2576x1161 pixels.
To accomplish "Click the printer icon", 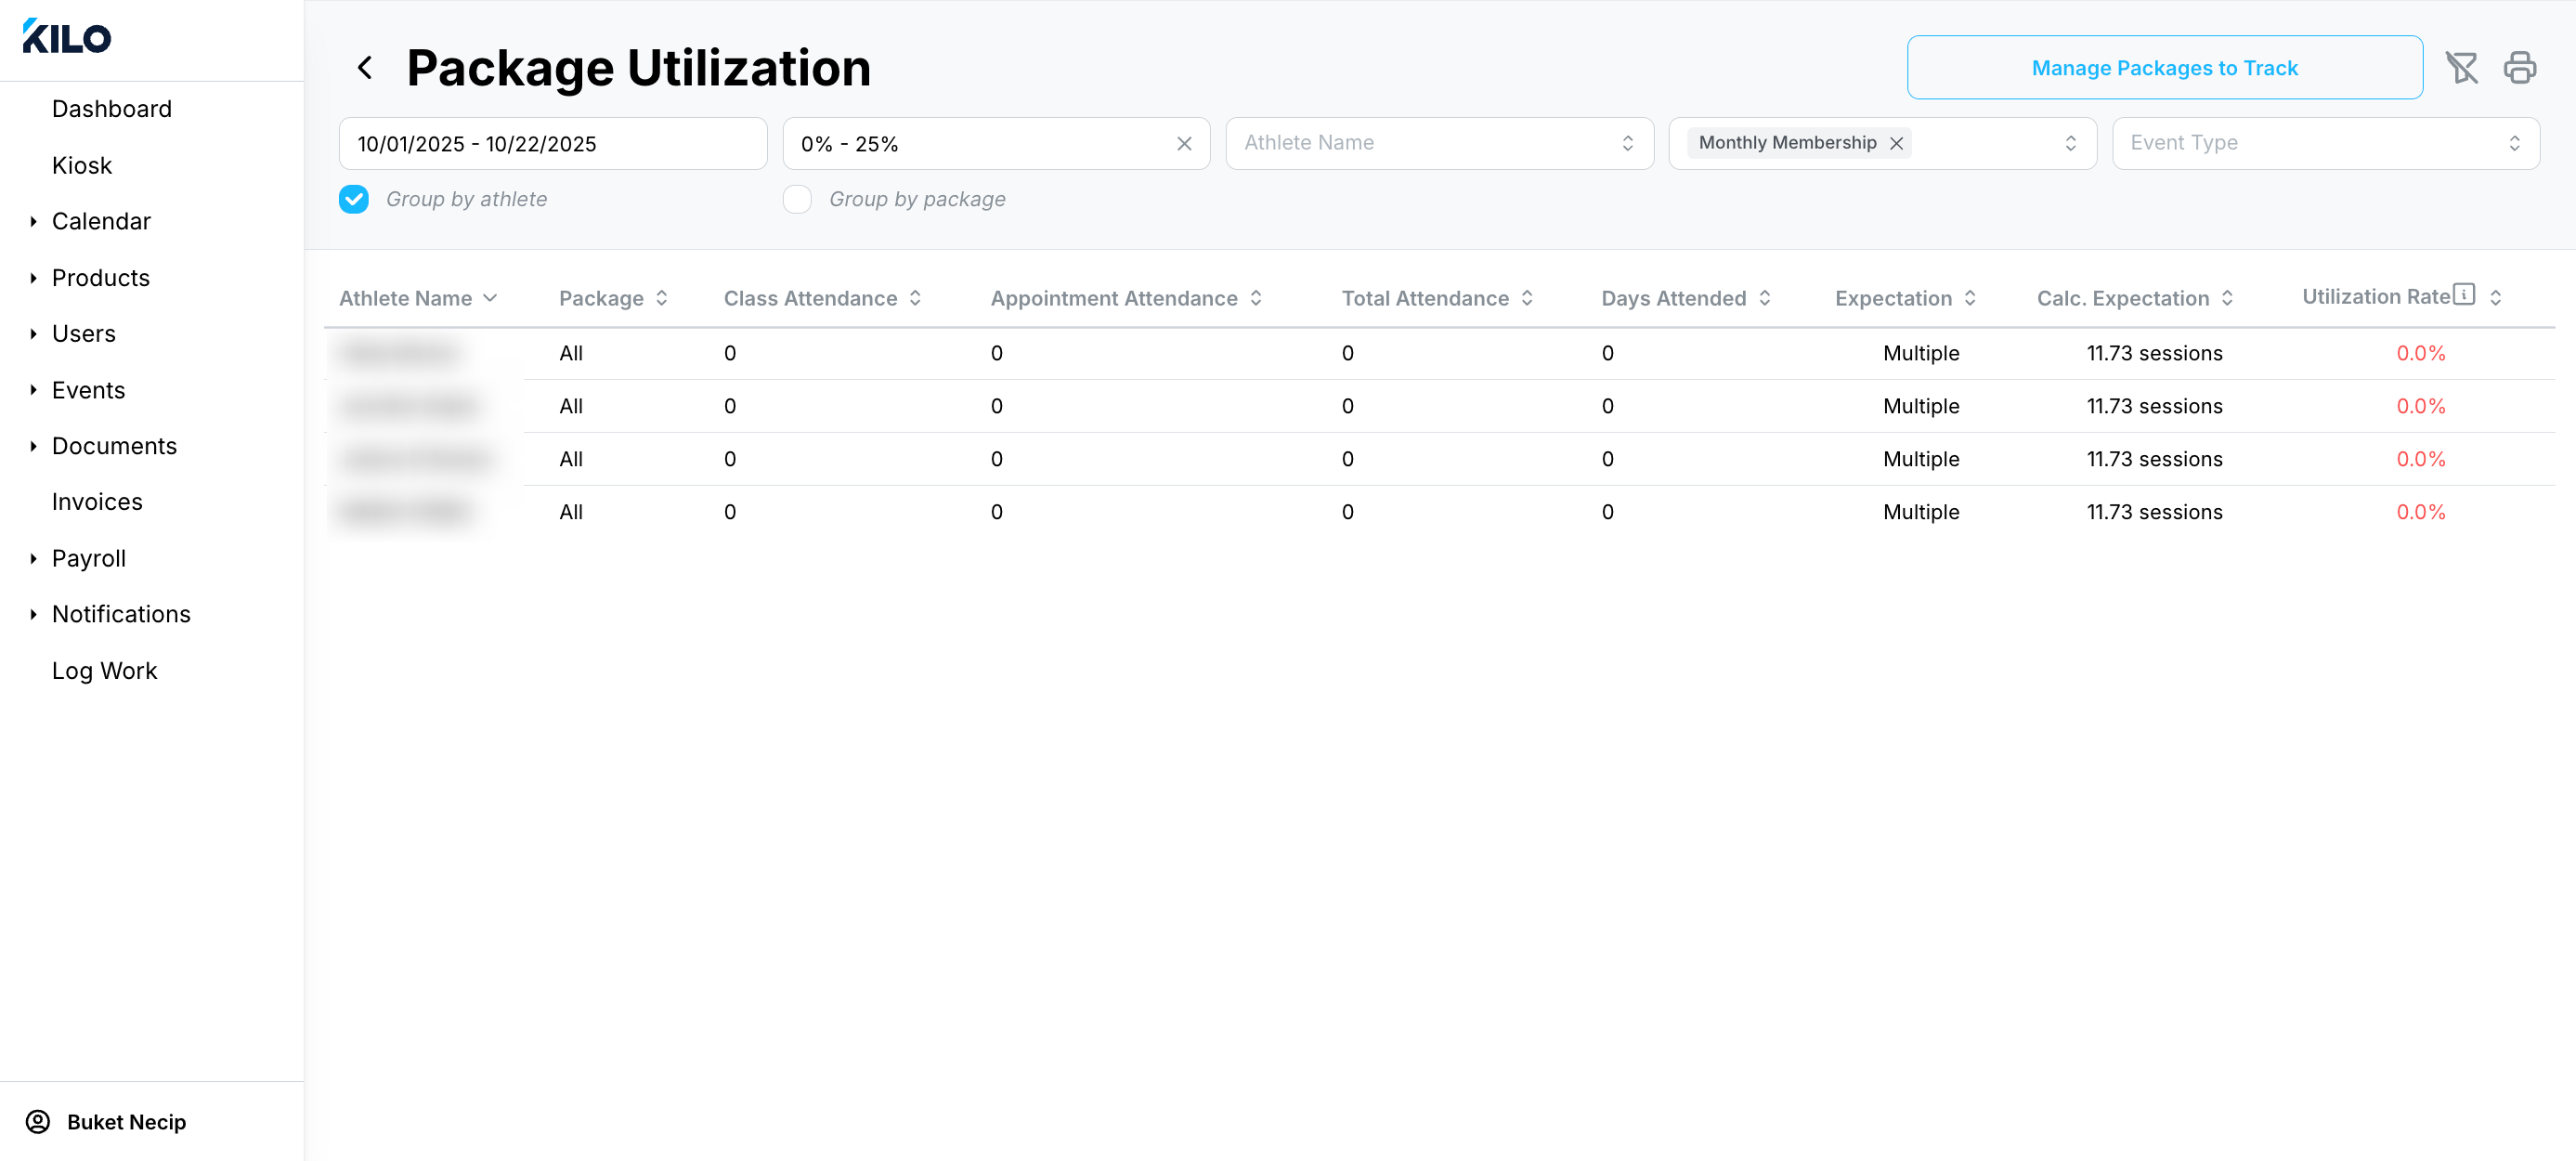I will 2519,68.
